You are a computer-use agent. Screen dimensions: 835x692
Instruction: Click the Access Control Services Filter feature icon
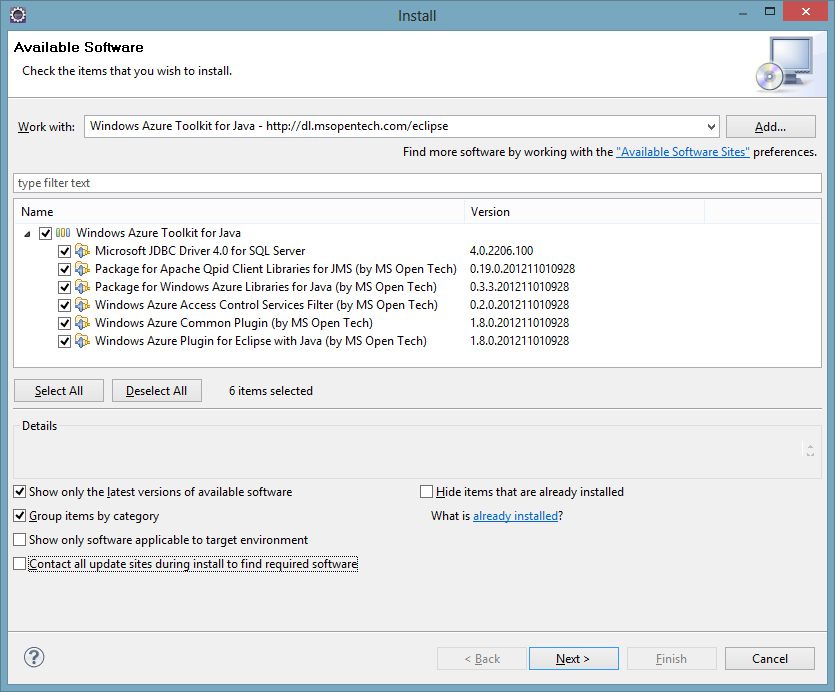83,305
